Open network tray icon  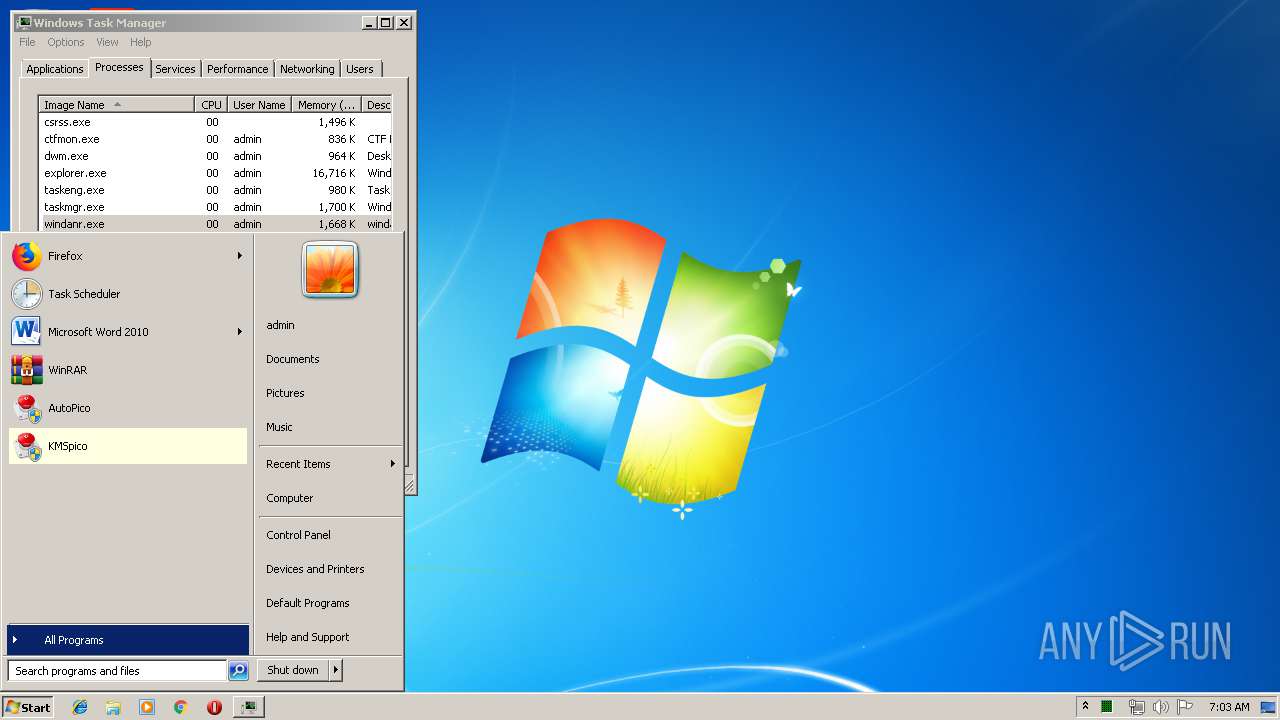click(x=1136, y=707)
